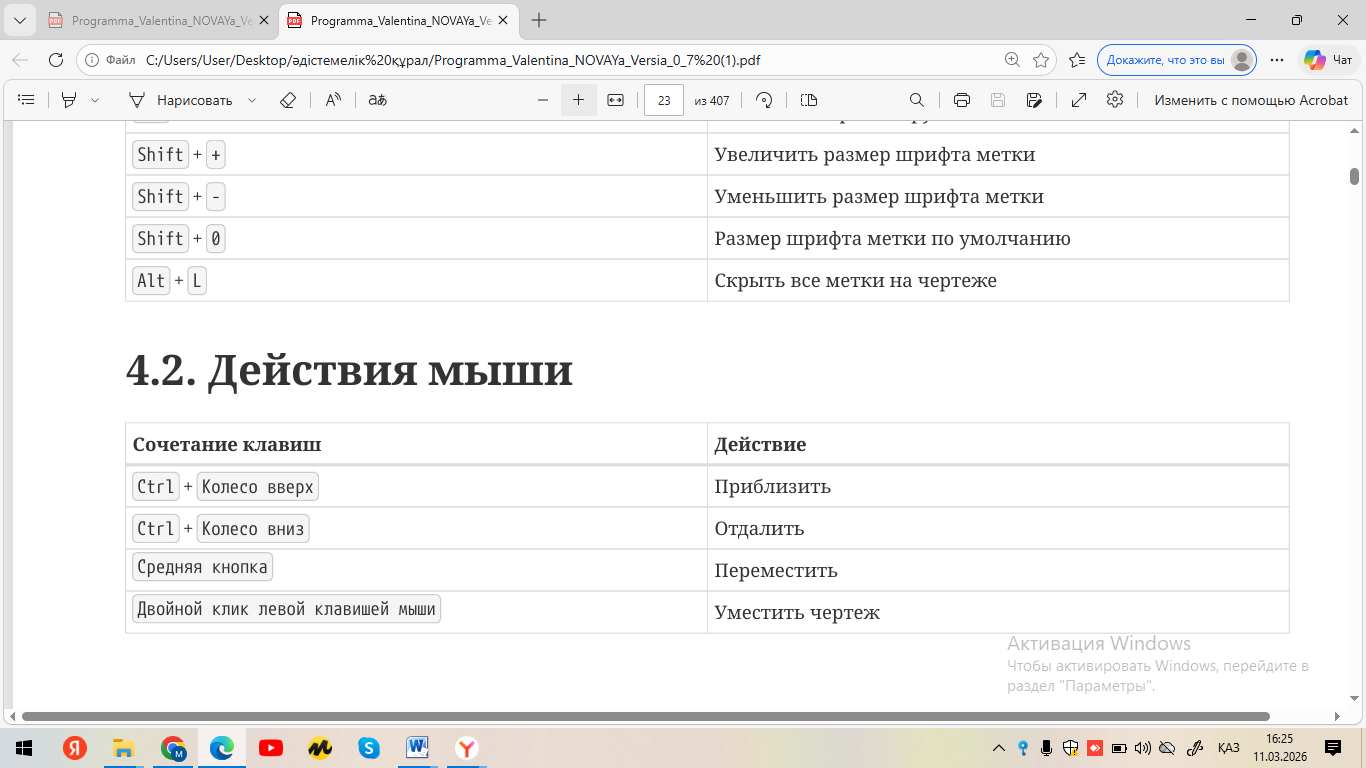
Task: Enter full screen mode for the PDF
Action: [x=1079, y=100]
